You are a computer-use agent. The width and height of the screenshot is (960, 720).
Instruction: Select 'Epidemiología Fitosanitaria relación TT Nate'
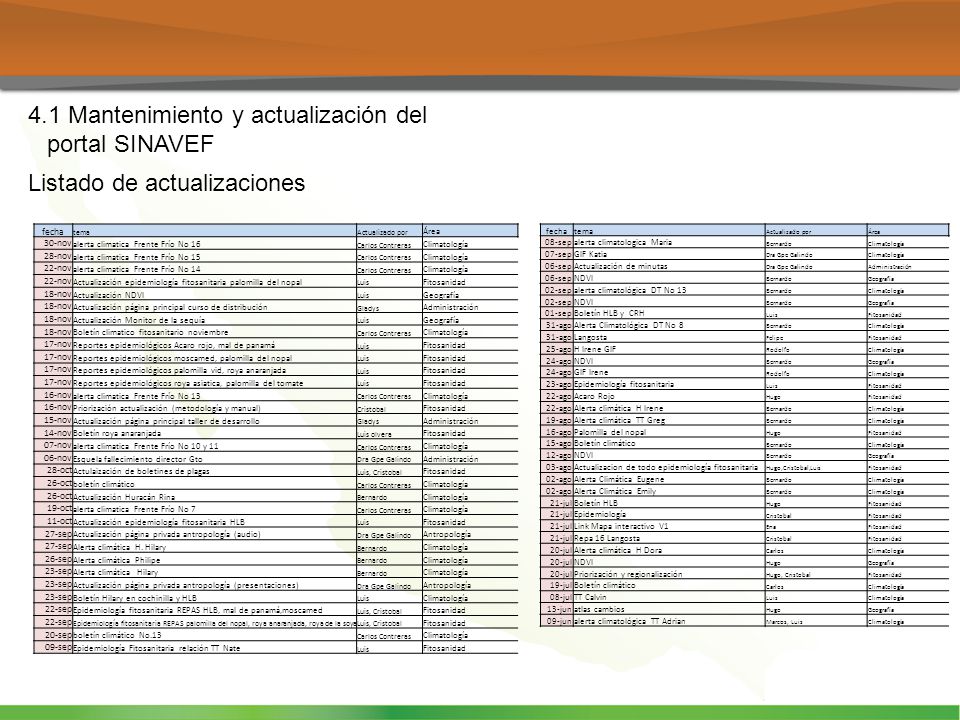[x=156, y=648]
